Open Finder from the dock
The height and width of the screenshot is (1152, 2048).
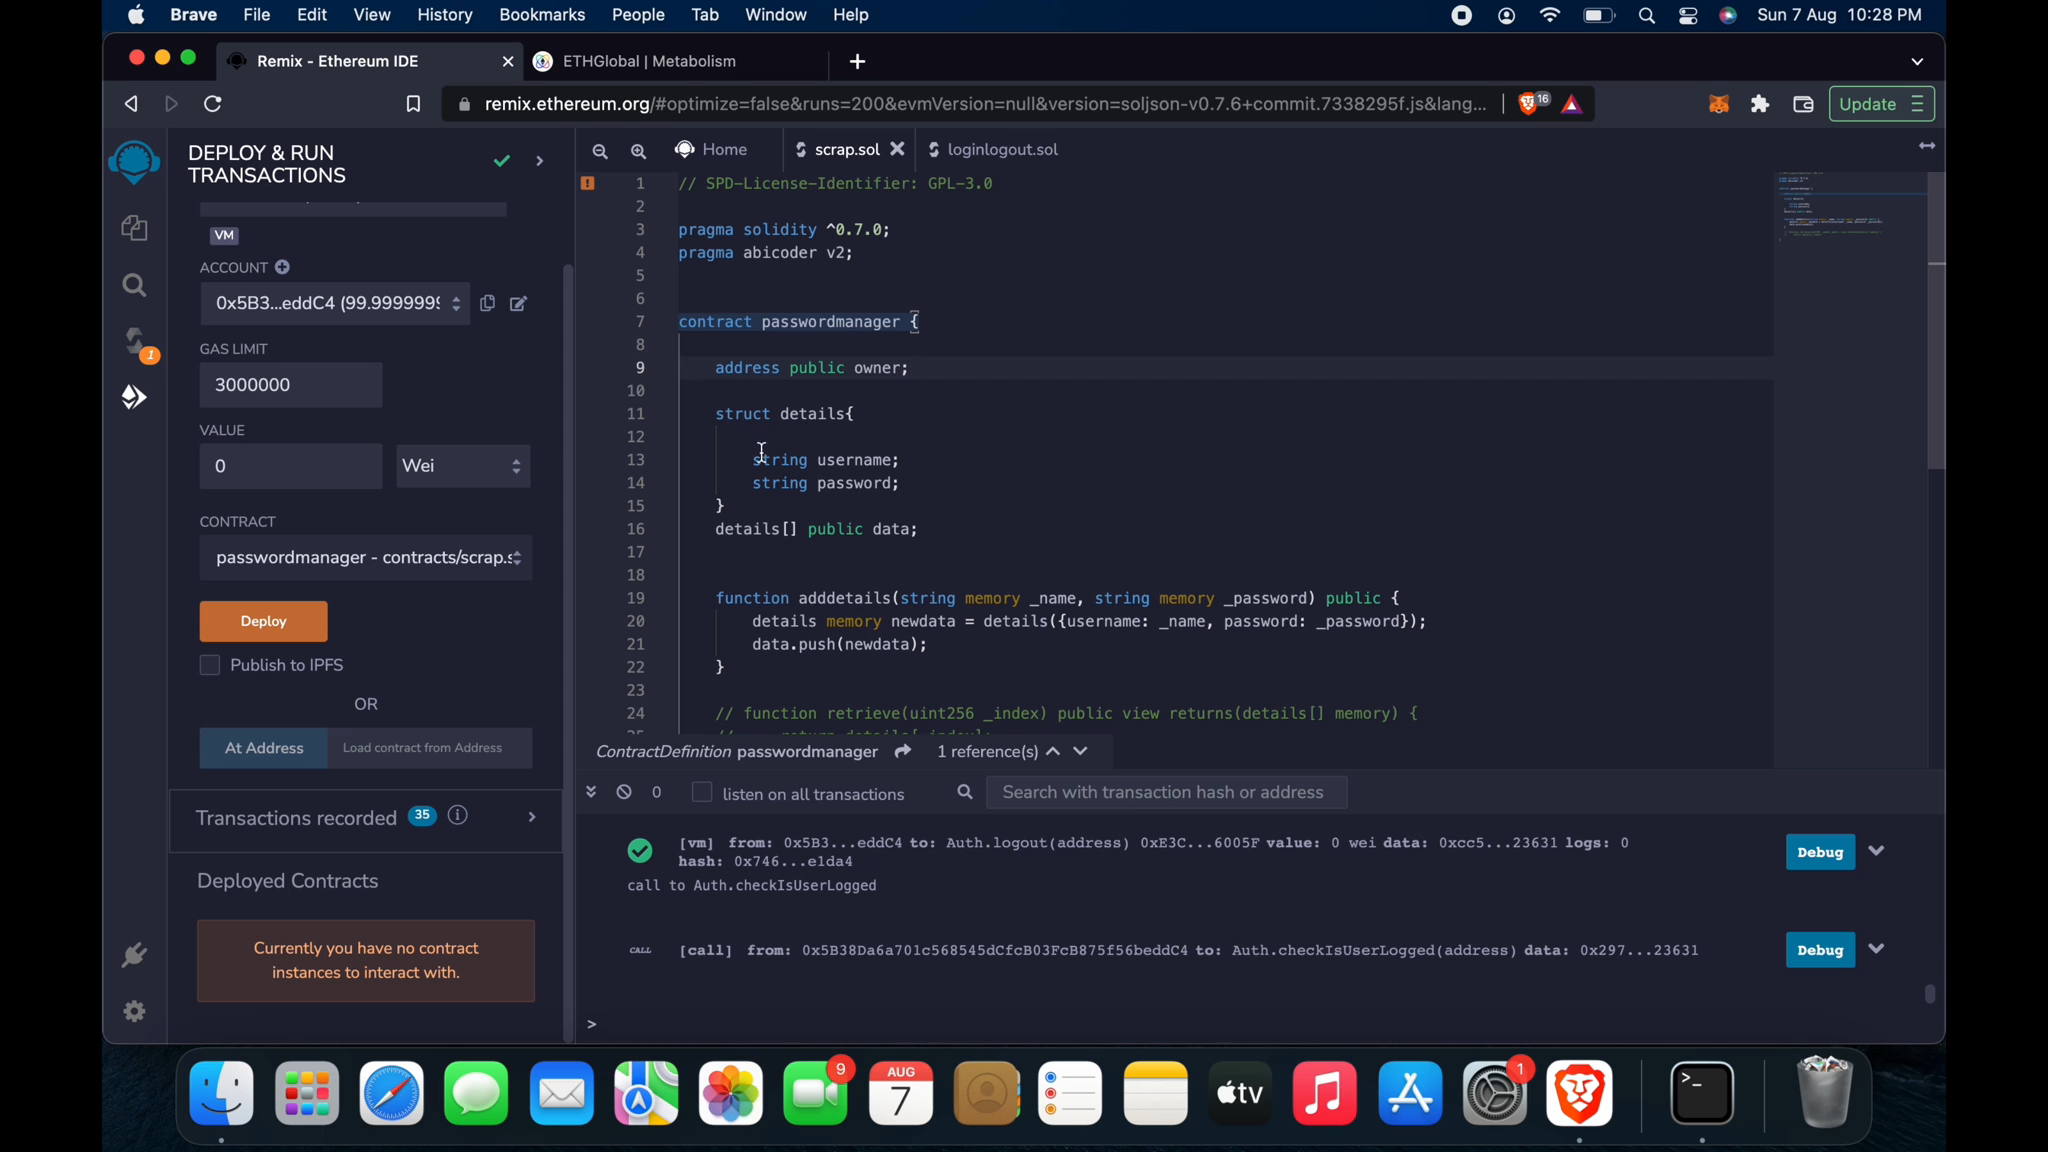(x=222, y=1093)
